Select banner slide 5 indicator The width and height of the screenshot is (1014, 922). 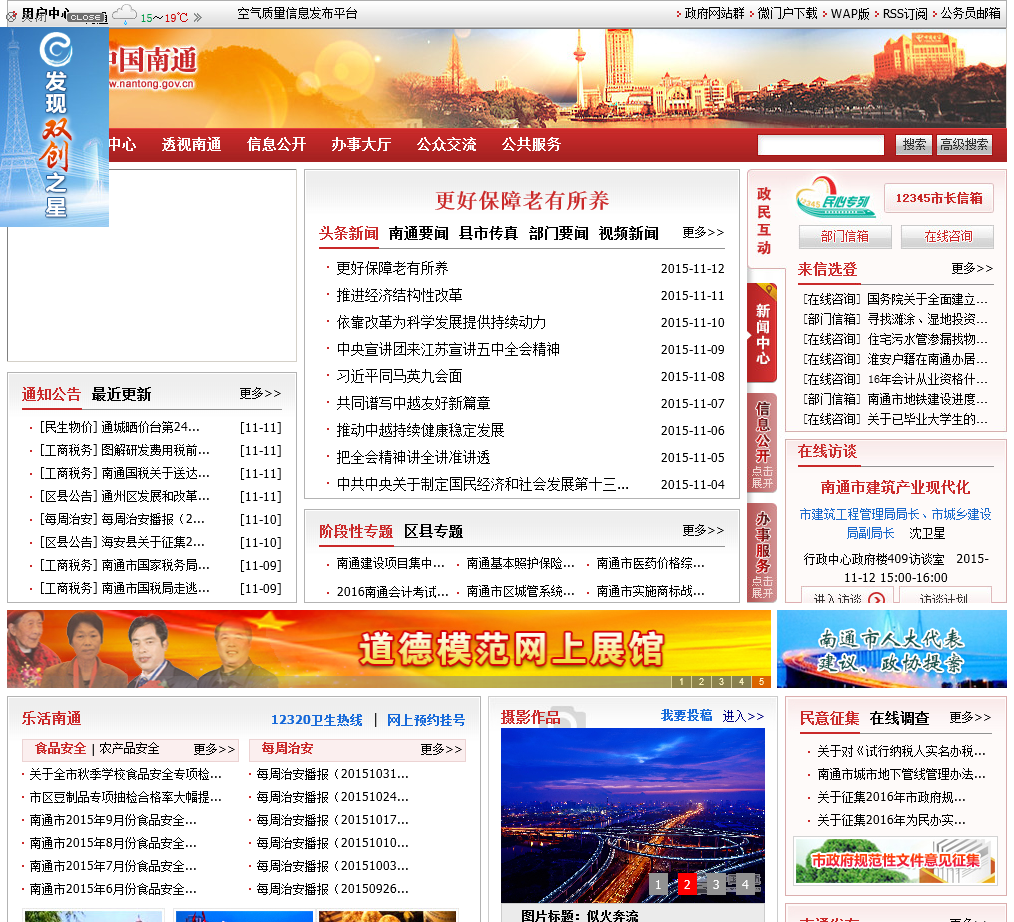coord(761,682)
